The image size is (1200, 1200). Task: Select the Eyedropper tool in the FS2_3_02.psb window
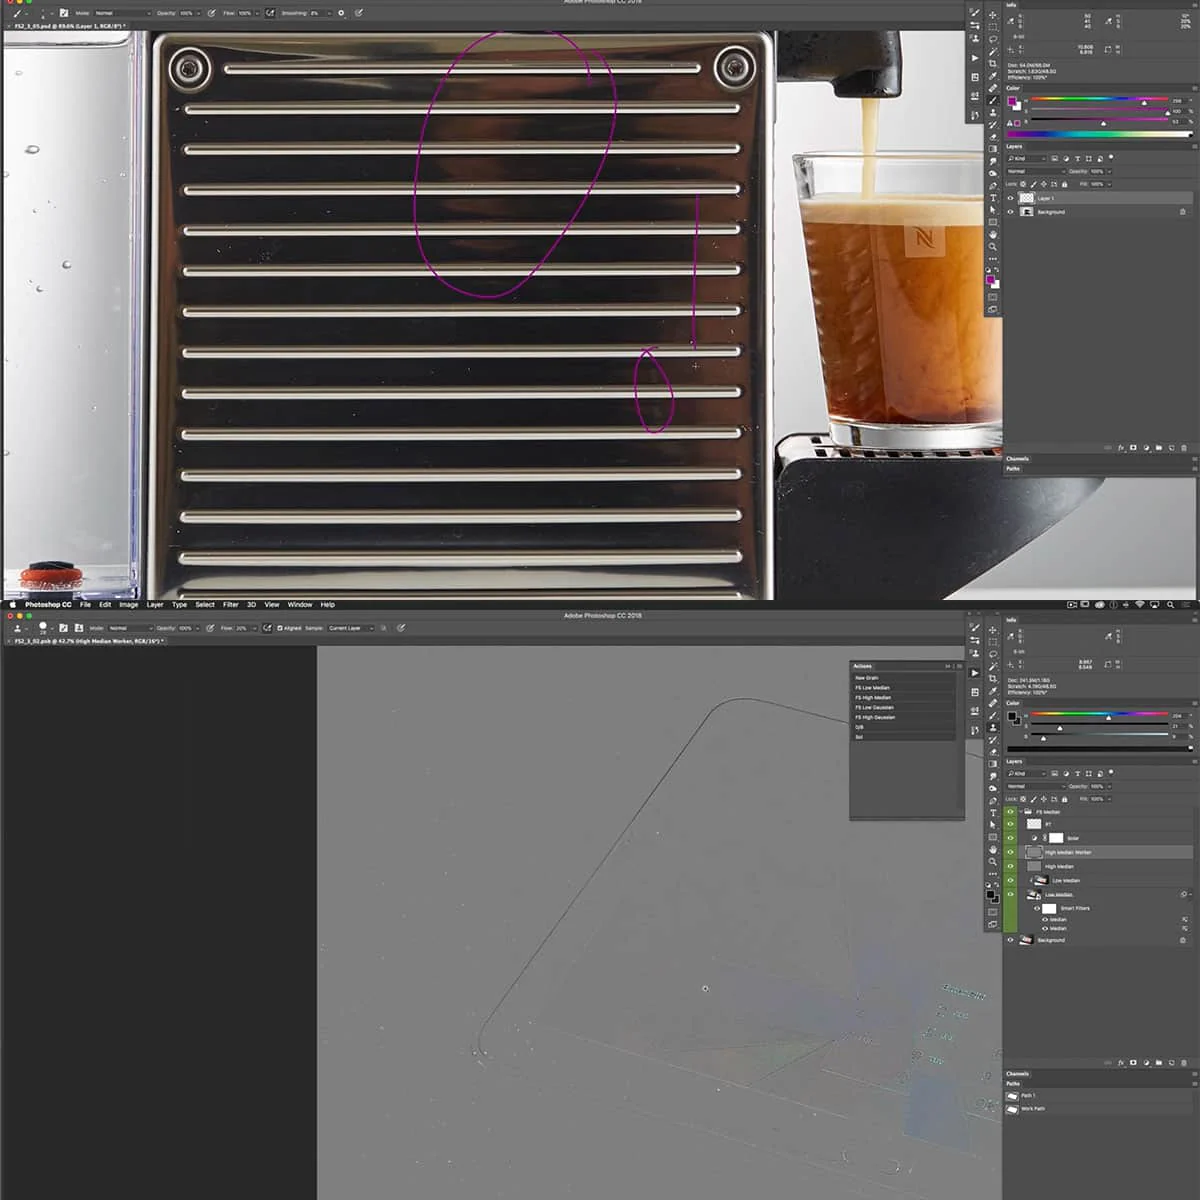coord(993,691)
